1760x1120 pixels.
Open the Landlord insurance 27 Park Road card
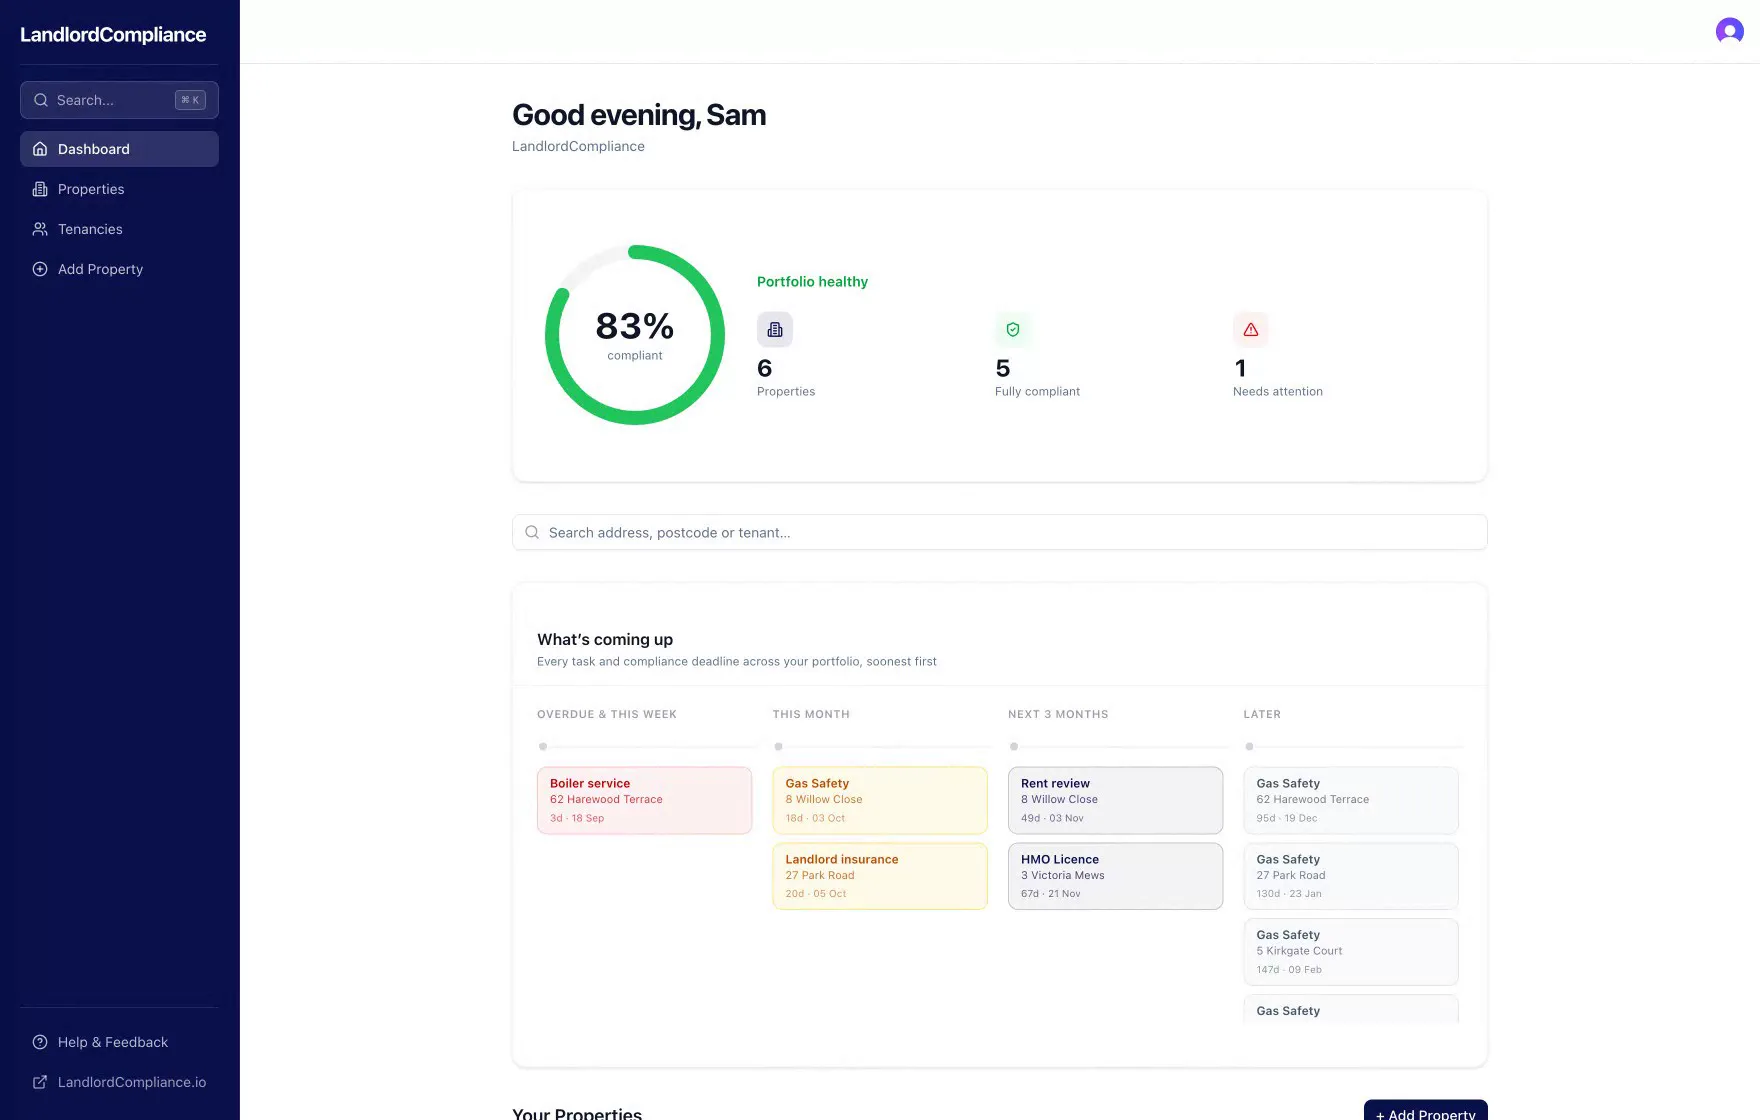tap(880, 876)
